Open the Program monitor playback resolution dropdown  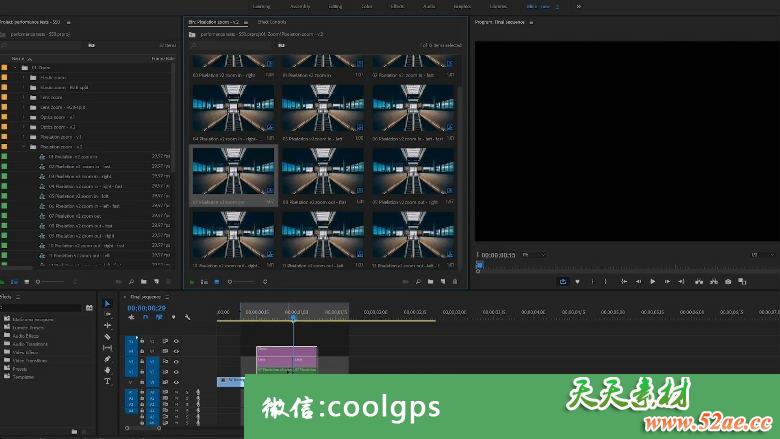(x=762, y=255)
